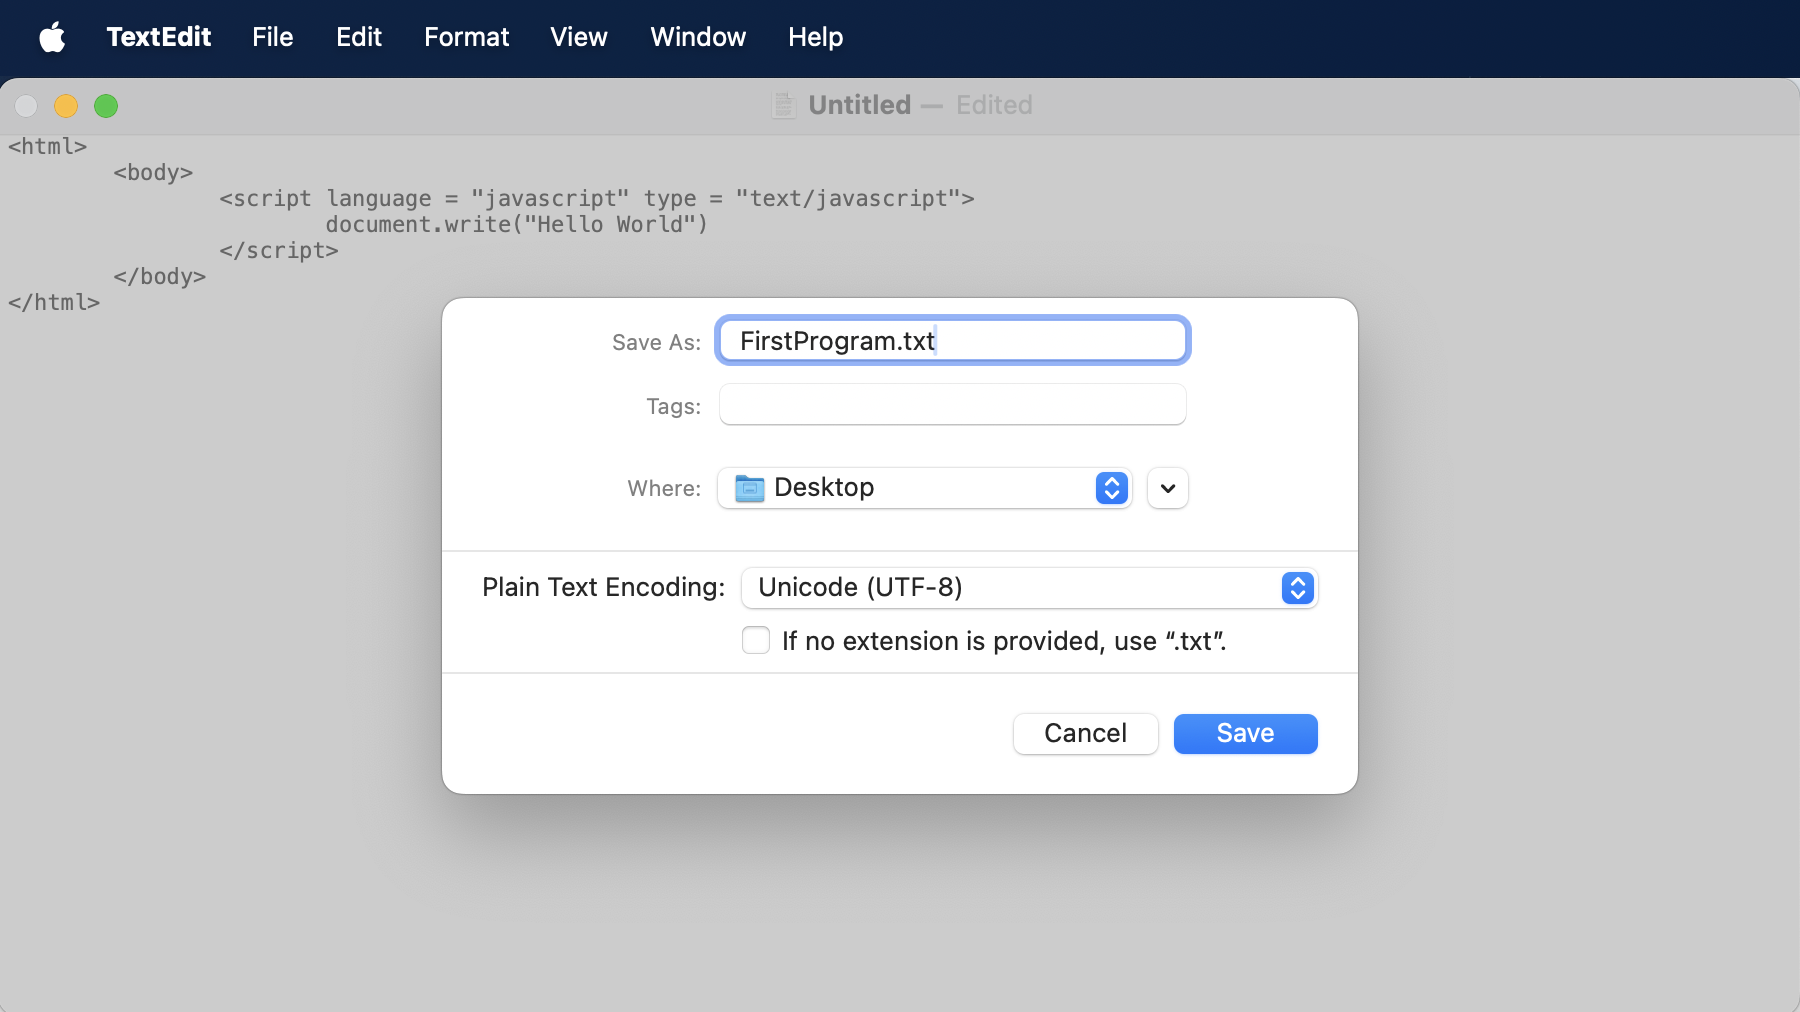Click the Cancel button
This screenshot has height=1012, width=1800.
coord(1085,734)
